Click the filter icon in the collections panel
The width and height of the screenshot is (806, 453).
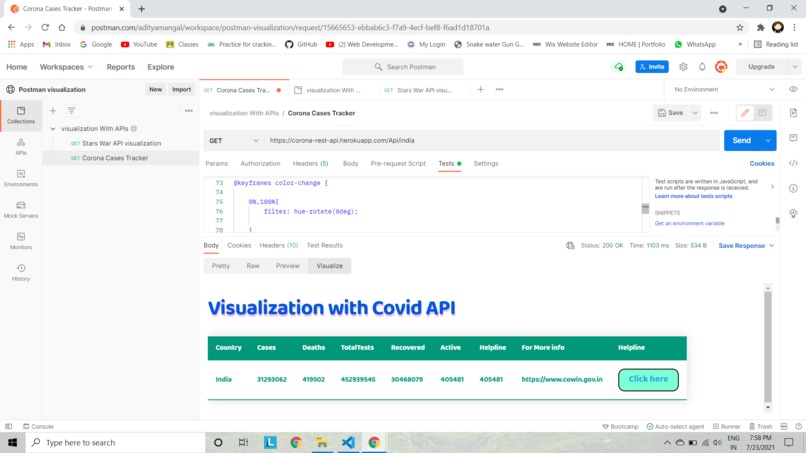71,111
